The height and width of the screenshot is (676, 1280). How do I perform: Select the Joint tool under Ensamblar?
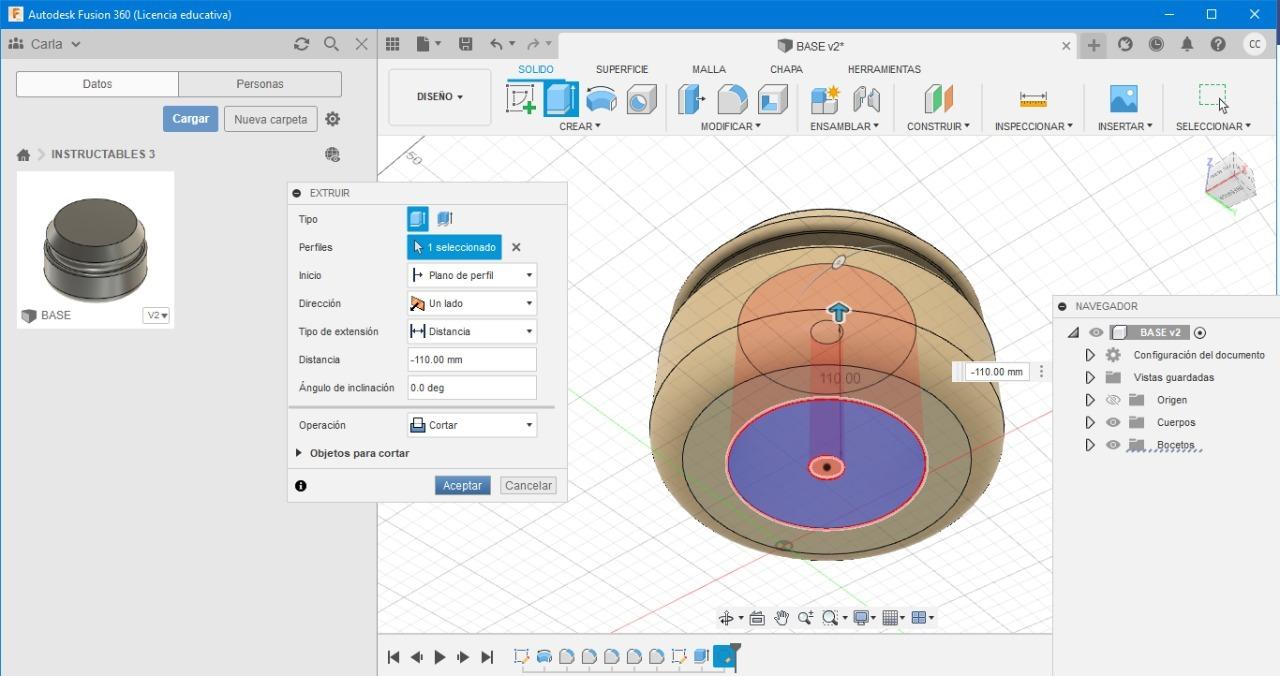click(866, 98)
